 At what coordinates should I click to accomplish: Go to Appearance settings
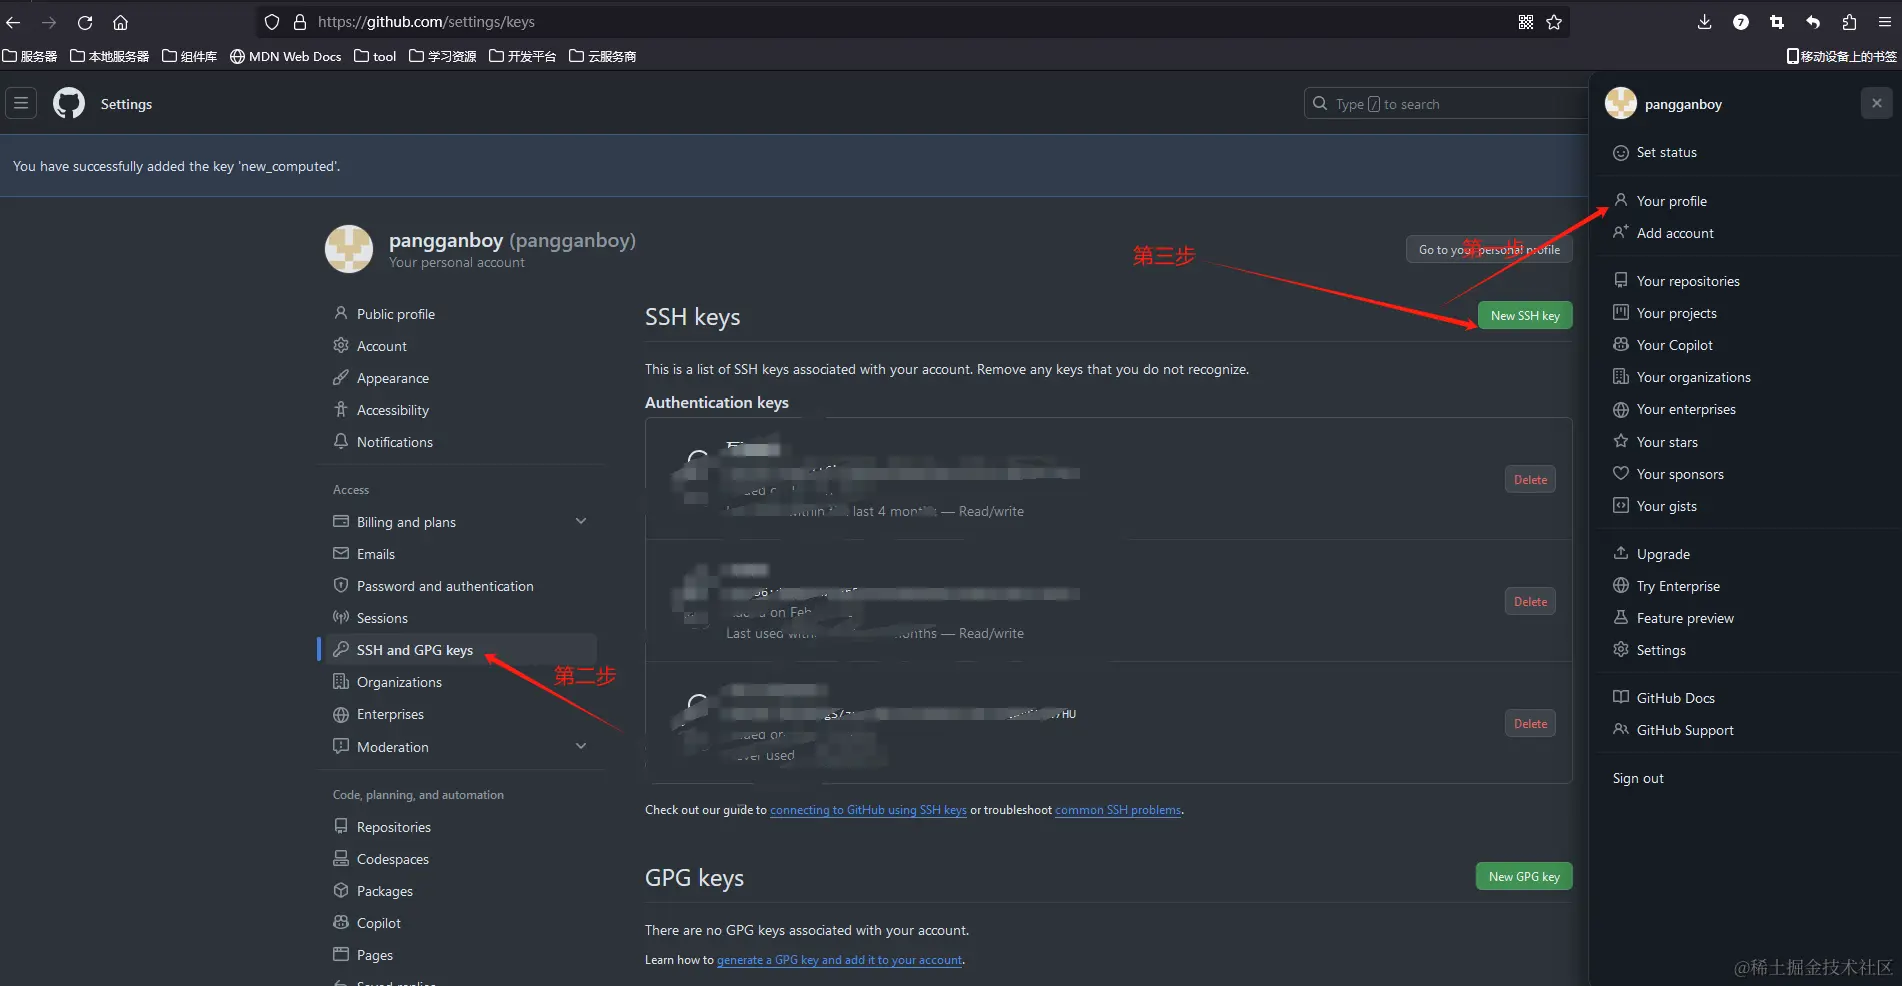(393, 378)
